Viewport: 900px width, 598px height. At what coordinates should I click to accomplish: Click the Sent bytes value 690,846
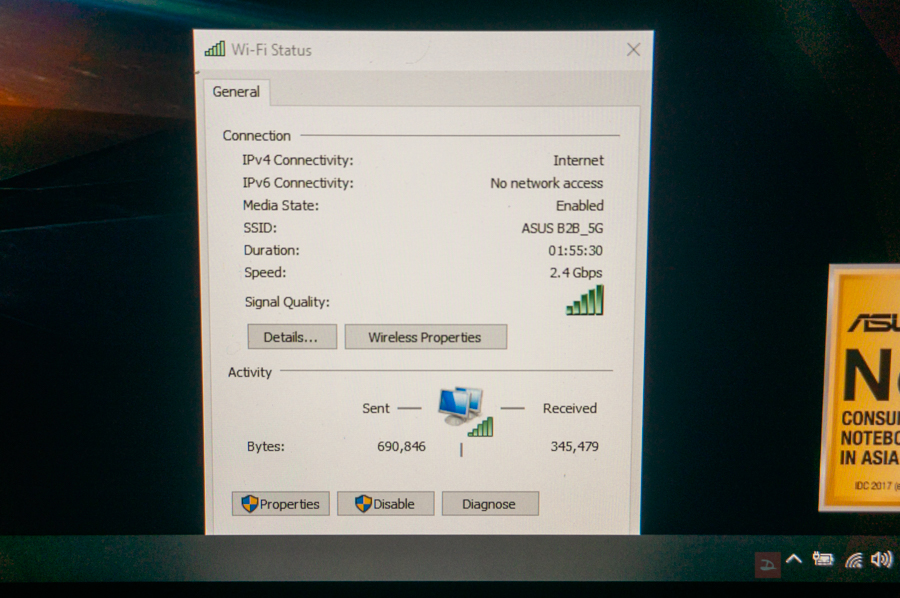click(401, 447)
